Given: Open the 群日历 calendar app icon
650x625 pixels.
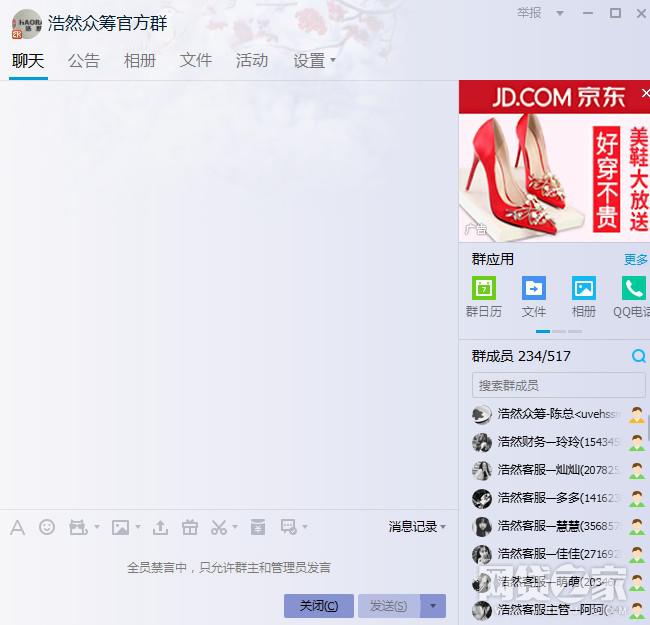Looking at the screenshot, I should [x=484, y=289].
